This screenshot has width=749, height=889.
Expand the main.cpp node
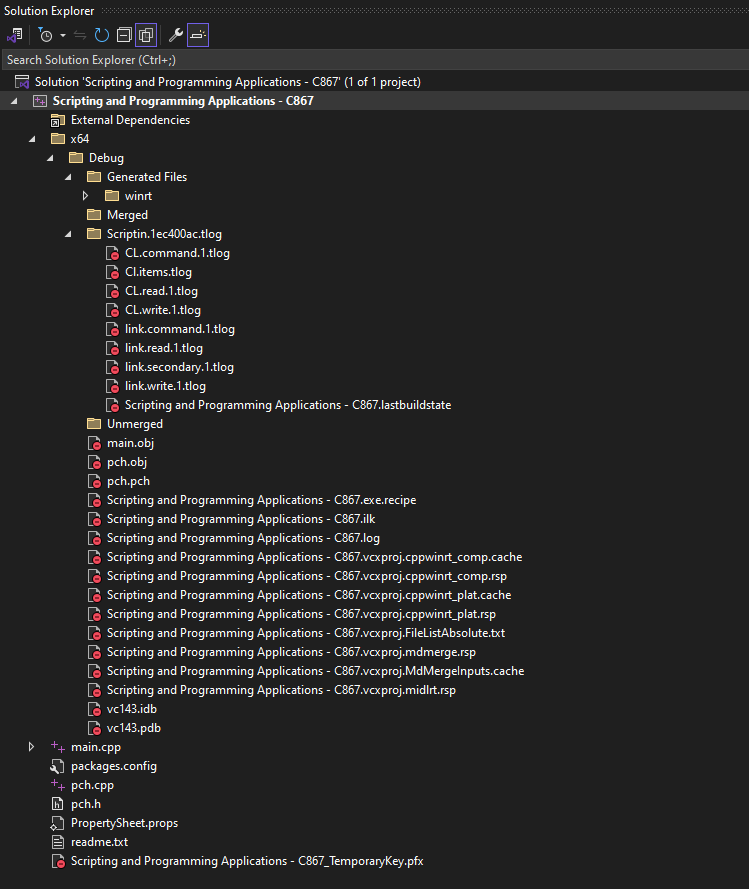click(x=32, y=747)
